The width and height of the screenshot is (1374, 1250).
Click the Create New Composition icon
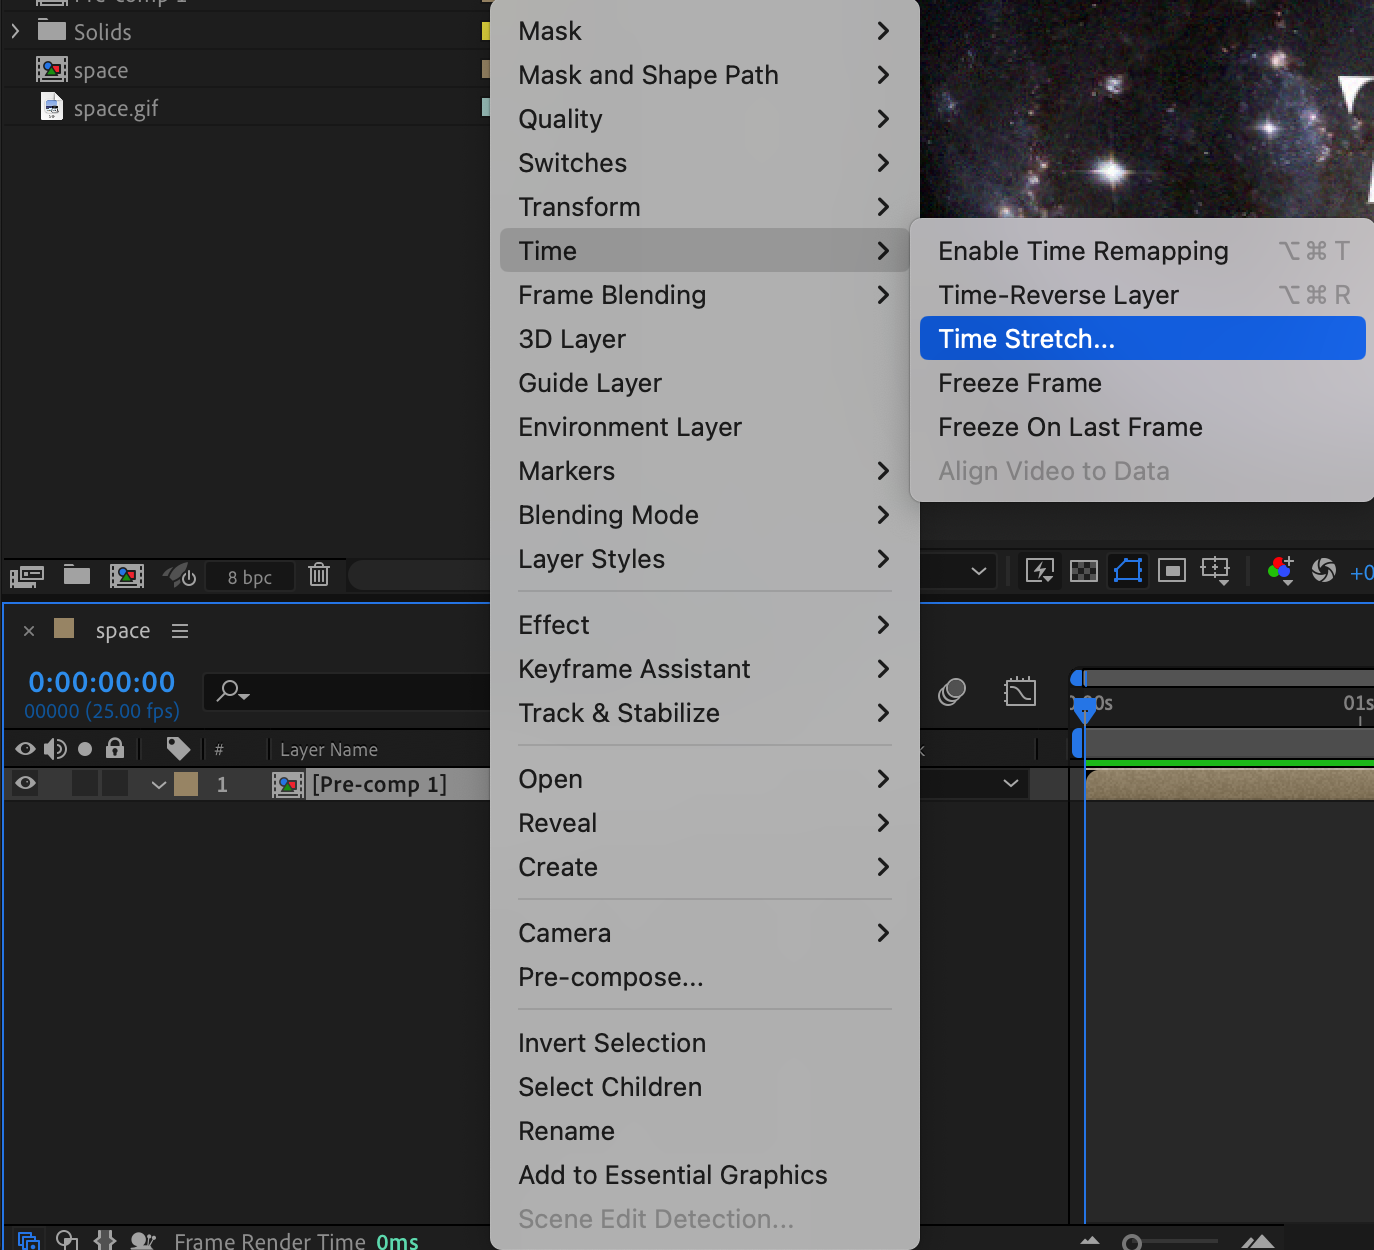(x=127, y=576)
